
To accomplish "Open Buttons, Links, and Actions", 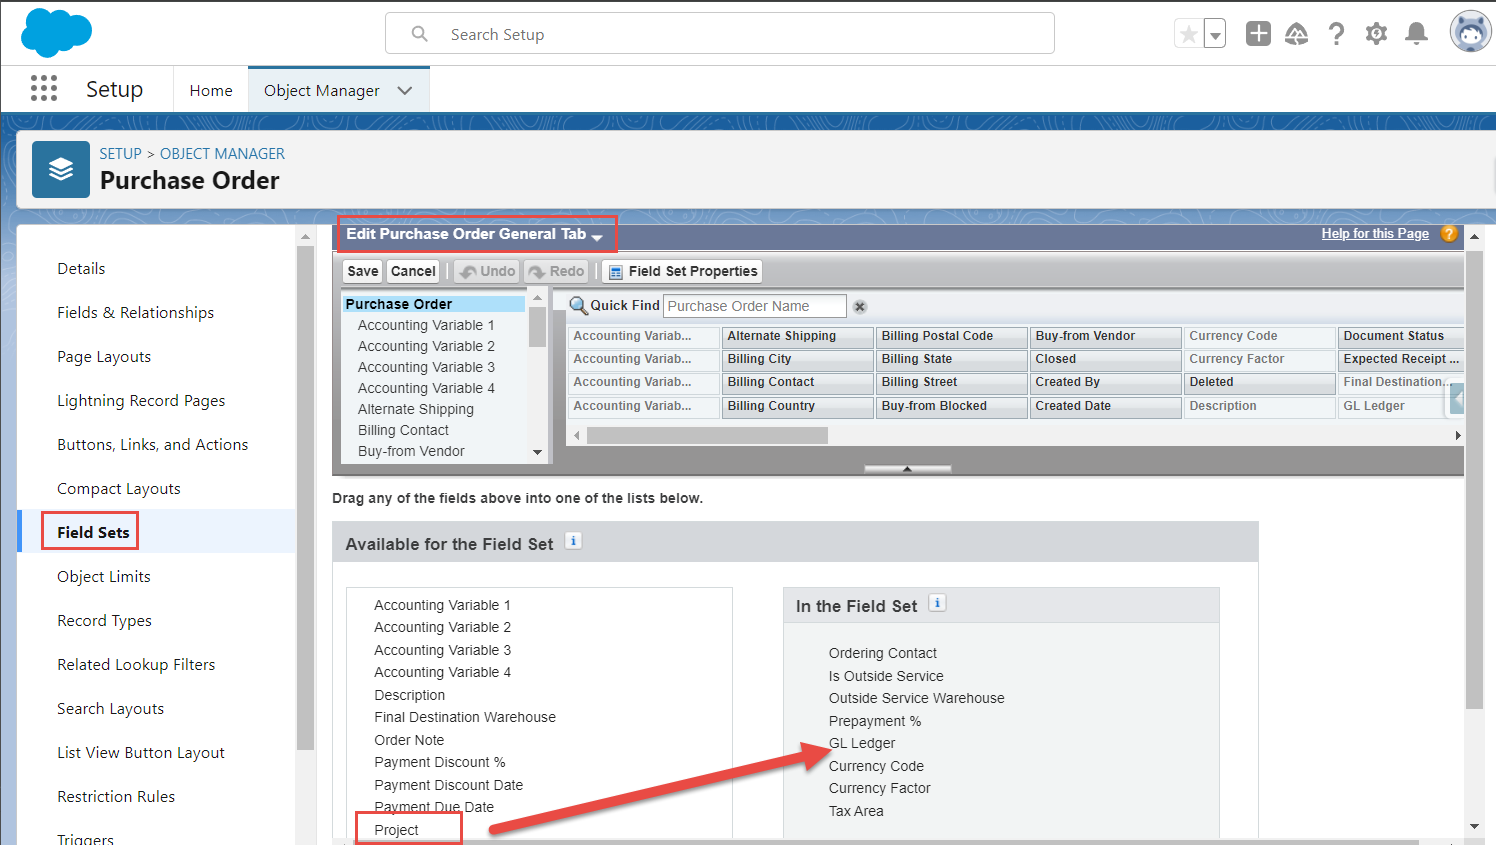I will (x=153, y=444).
